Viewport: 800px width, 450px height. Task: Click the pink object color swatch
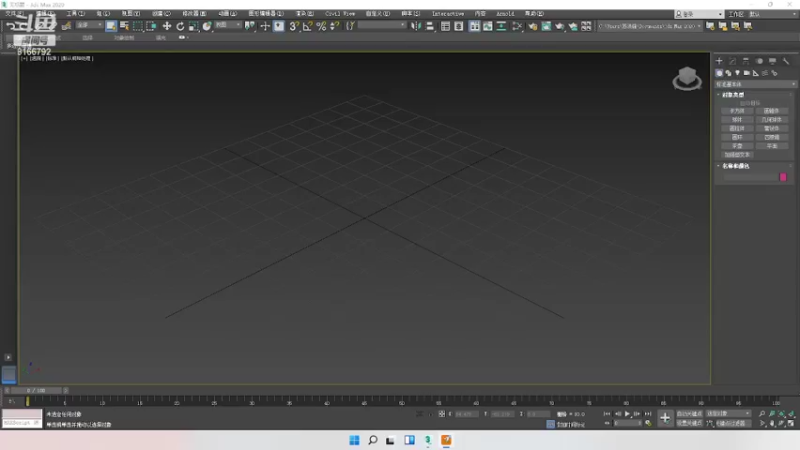tap(783, 177)
